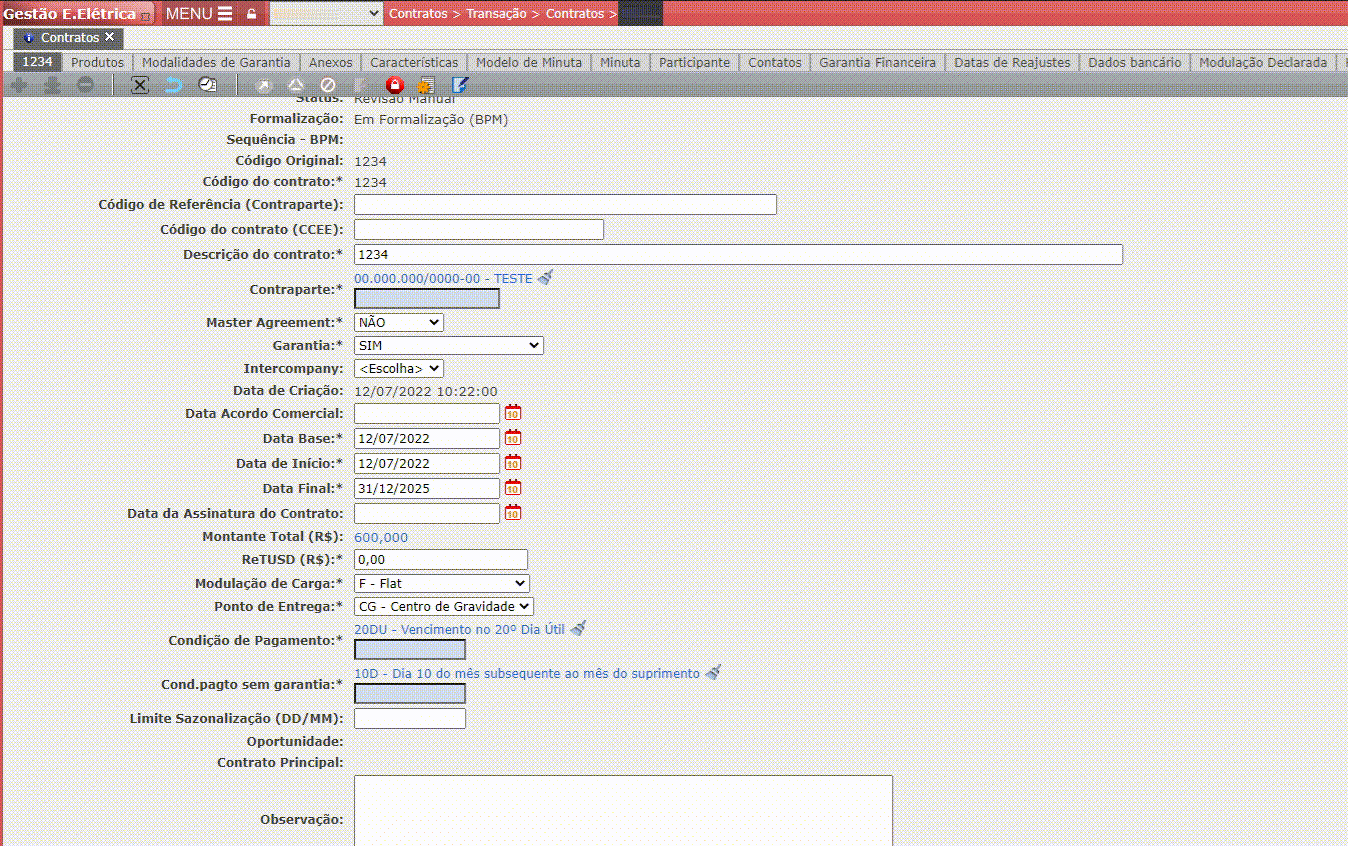Image resolution: width=1348 pixels, height=846 pixels.
Task: Click the Descrição do contrato input field
Action: click(x=738, y=254)
